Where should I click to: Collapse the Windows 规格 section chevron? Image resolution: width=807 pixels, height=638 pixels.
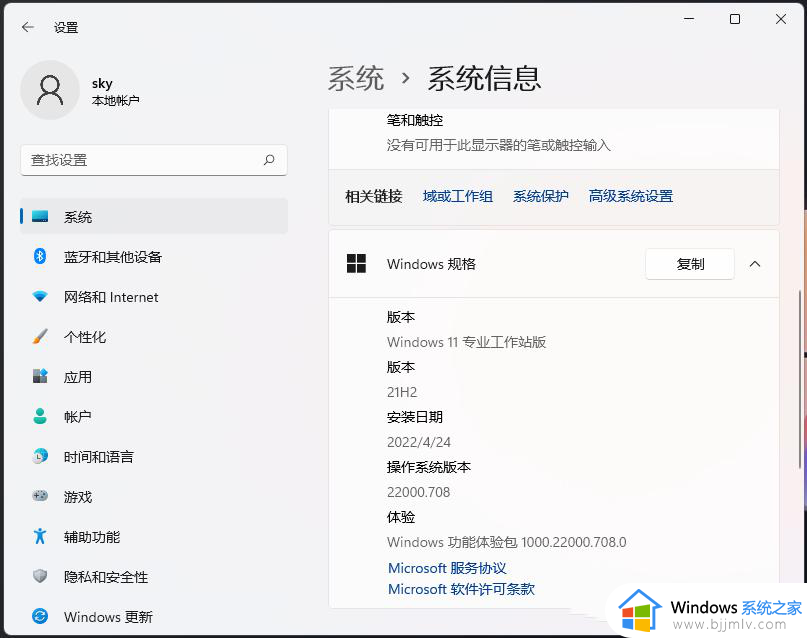click(755, 264)
